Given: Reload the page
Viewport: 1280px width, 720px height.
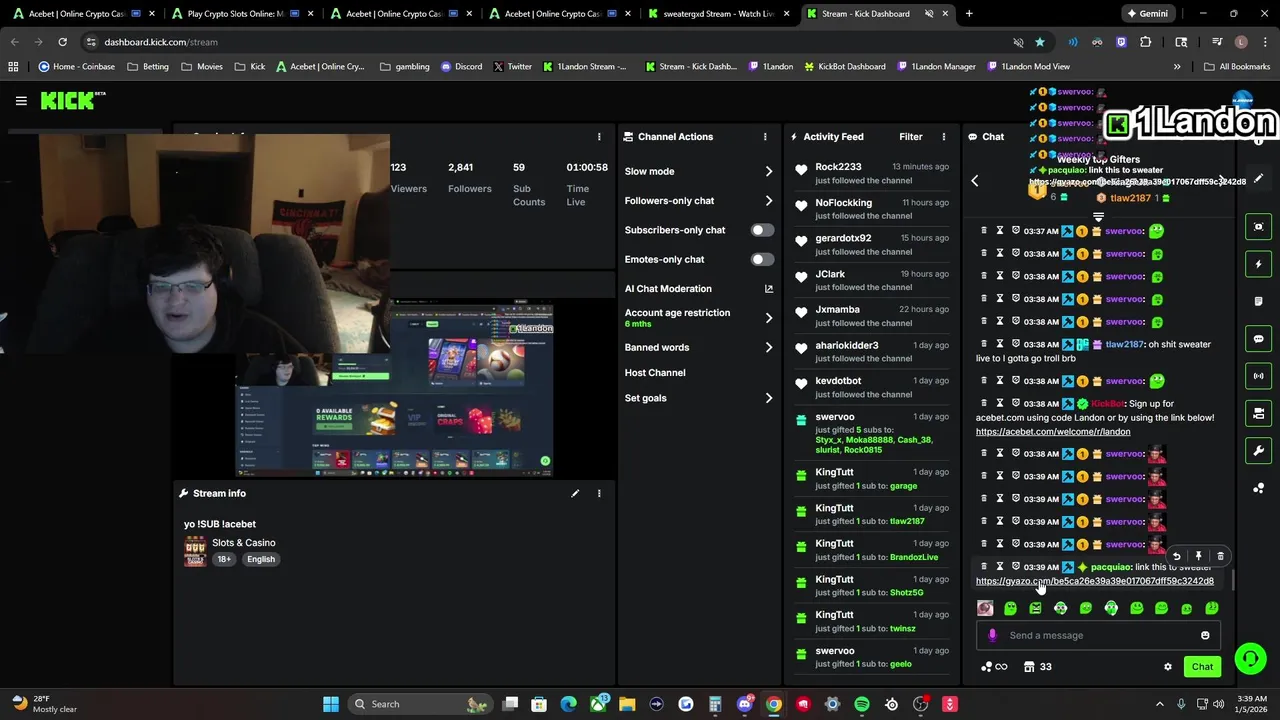Looking at the screenshot, I should pyautogui.click(x=62, y=42).
